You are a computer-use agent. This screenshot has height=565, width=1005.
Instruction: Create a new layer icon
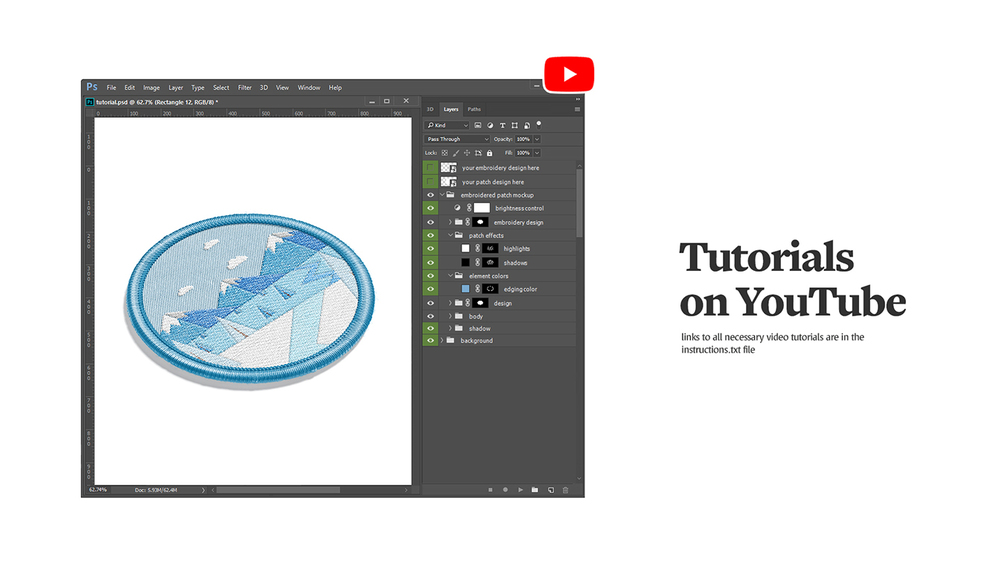click(x=551, y=490)
